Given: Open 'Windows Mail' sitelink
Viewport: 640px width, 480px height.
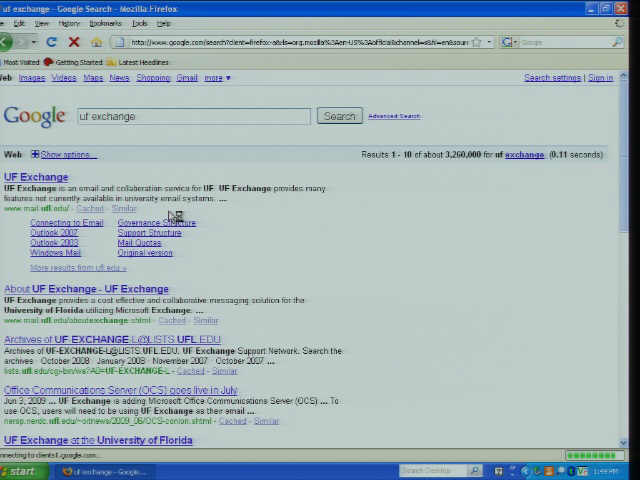Looking at the screenshot, I should (56, 253).
